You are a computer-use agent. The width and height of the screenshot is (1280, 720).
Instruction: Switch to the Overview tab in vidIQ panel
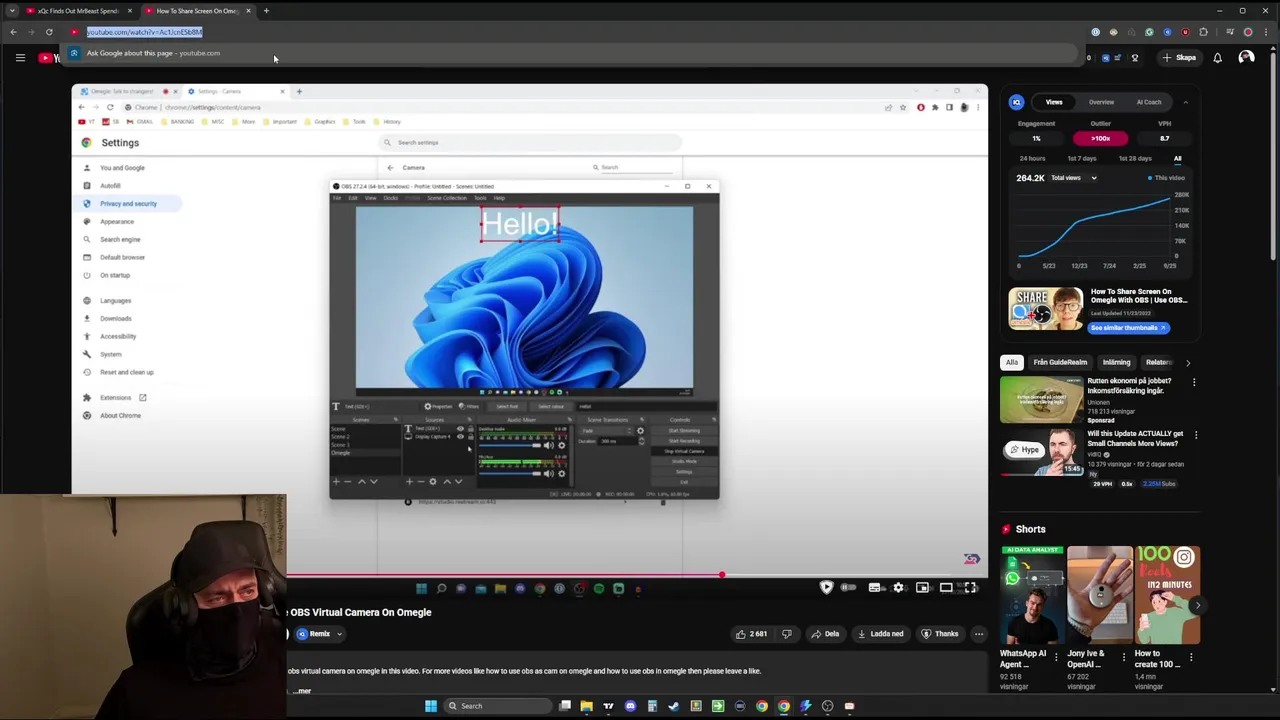(x=1101, y=102)
